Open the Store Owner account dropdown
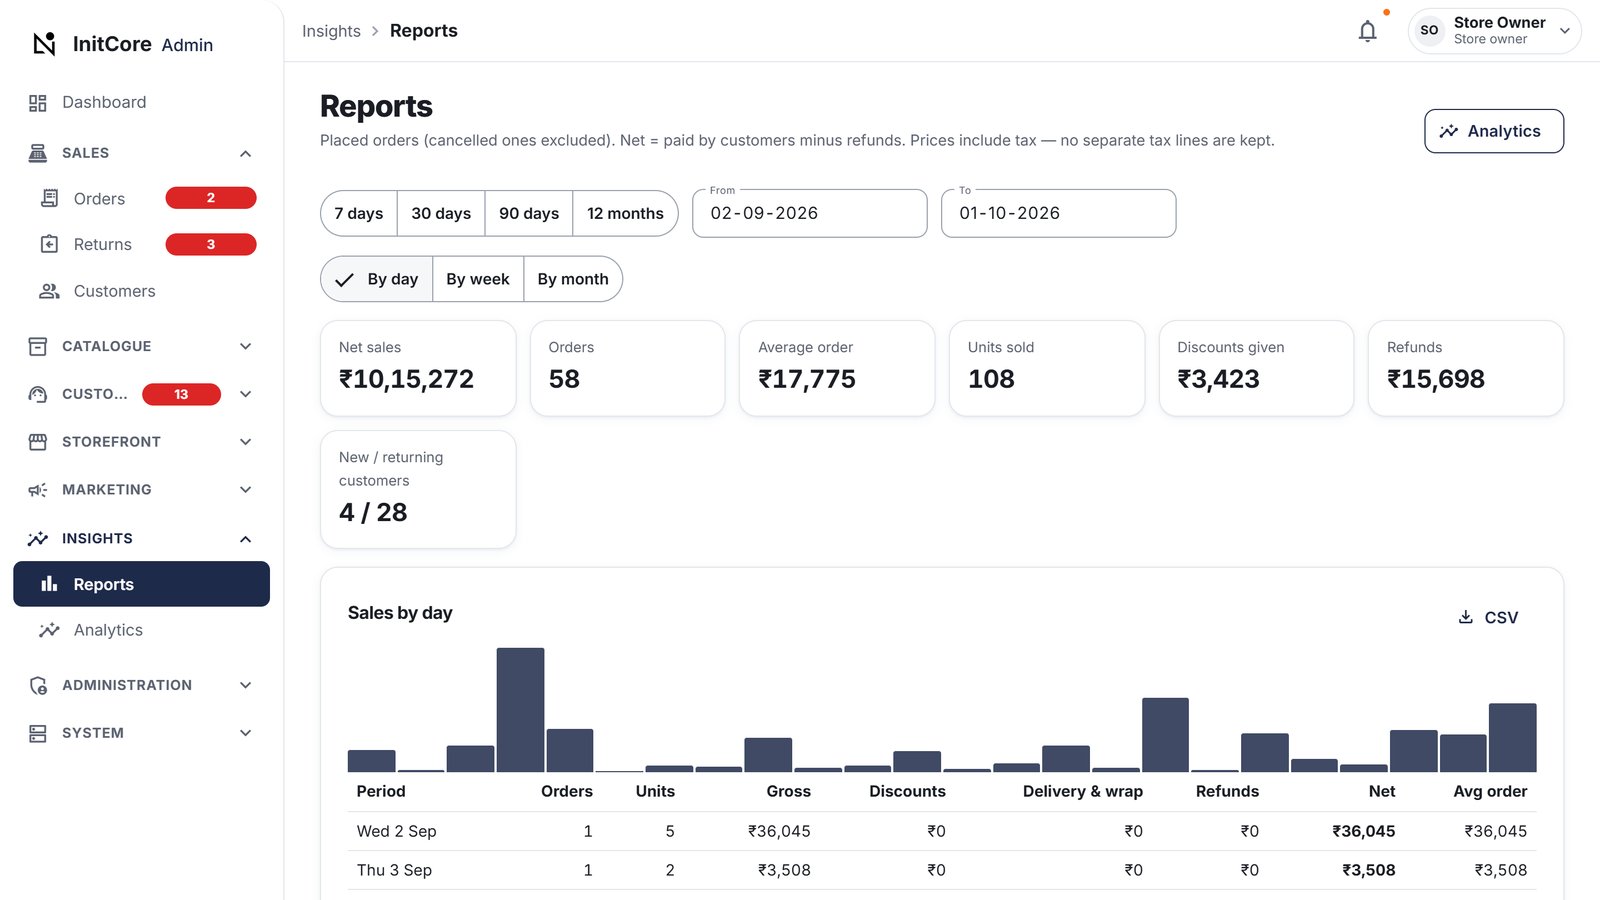1600x900 pixels. 1495,30
